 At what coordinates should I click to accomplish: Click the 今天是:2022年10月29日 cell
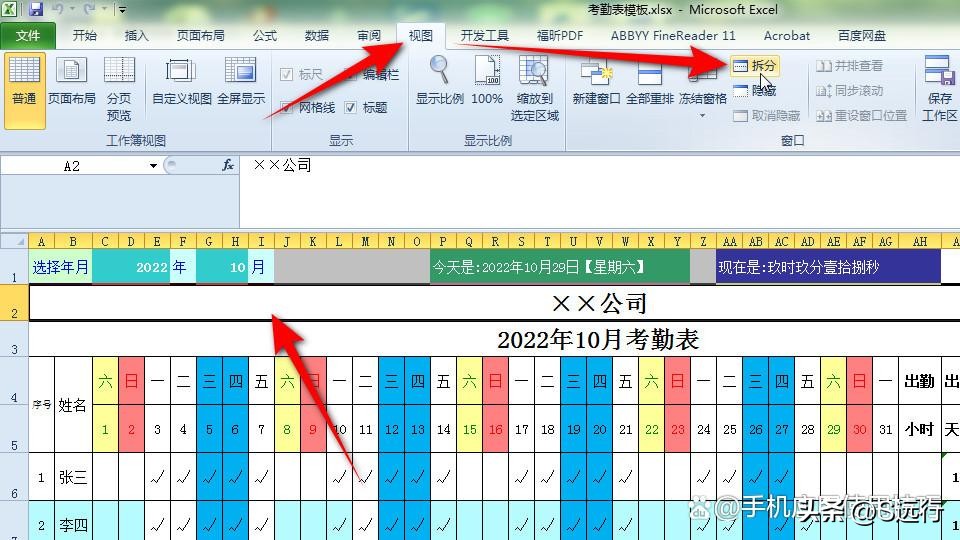click(x=560, y=267)
